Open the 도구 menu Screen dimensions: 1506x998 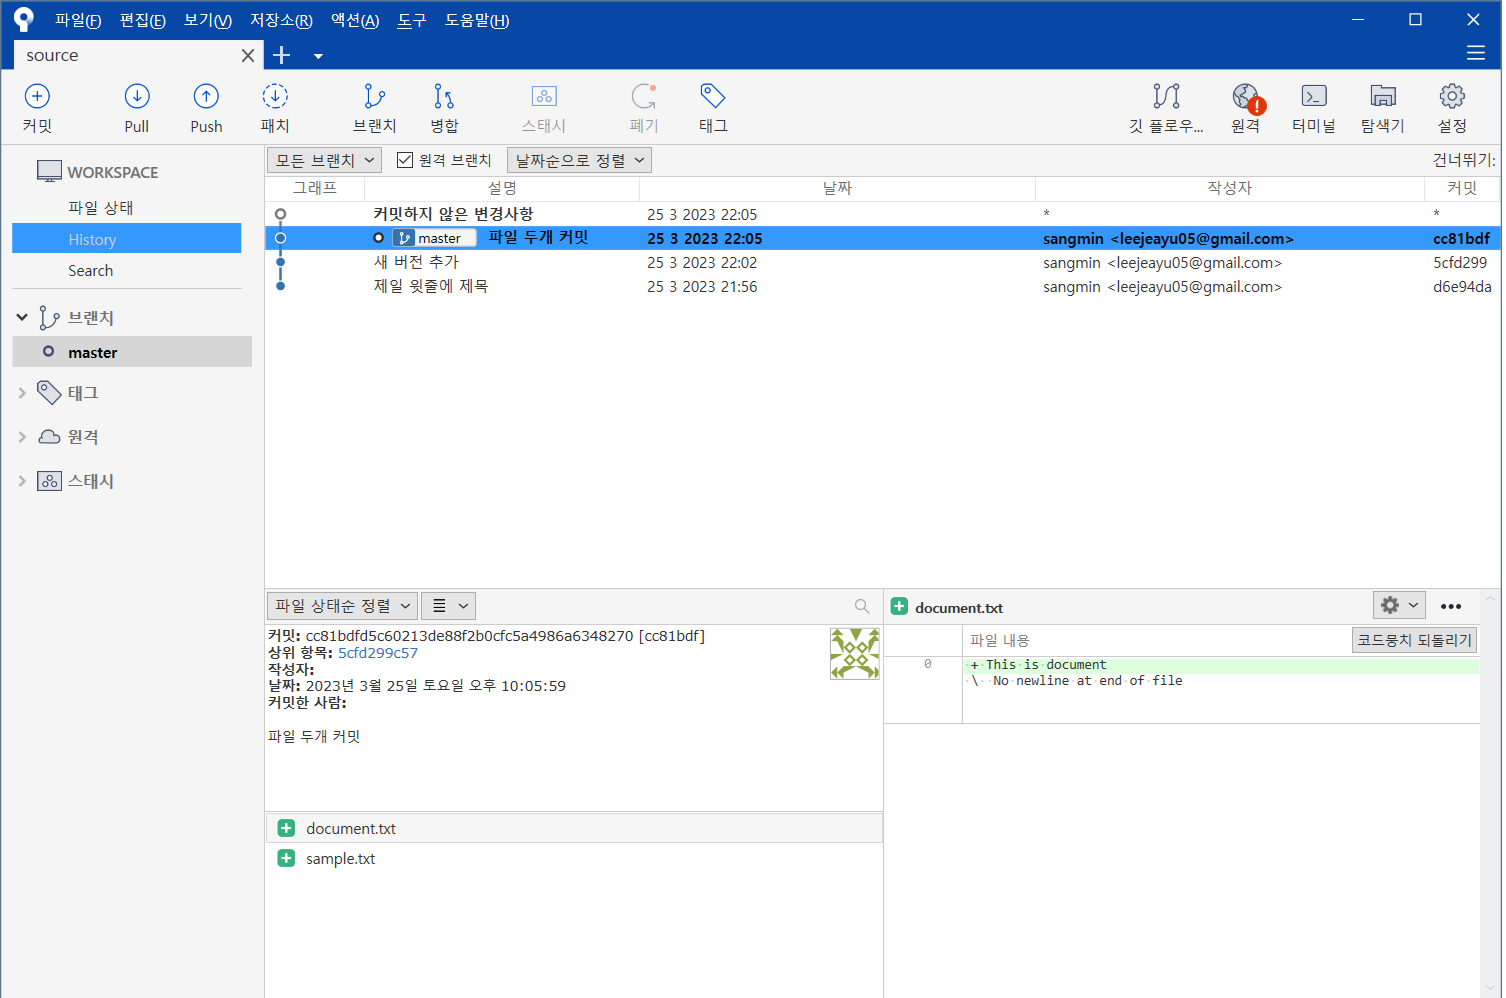point(412,20)
